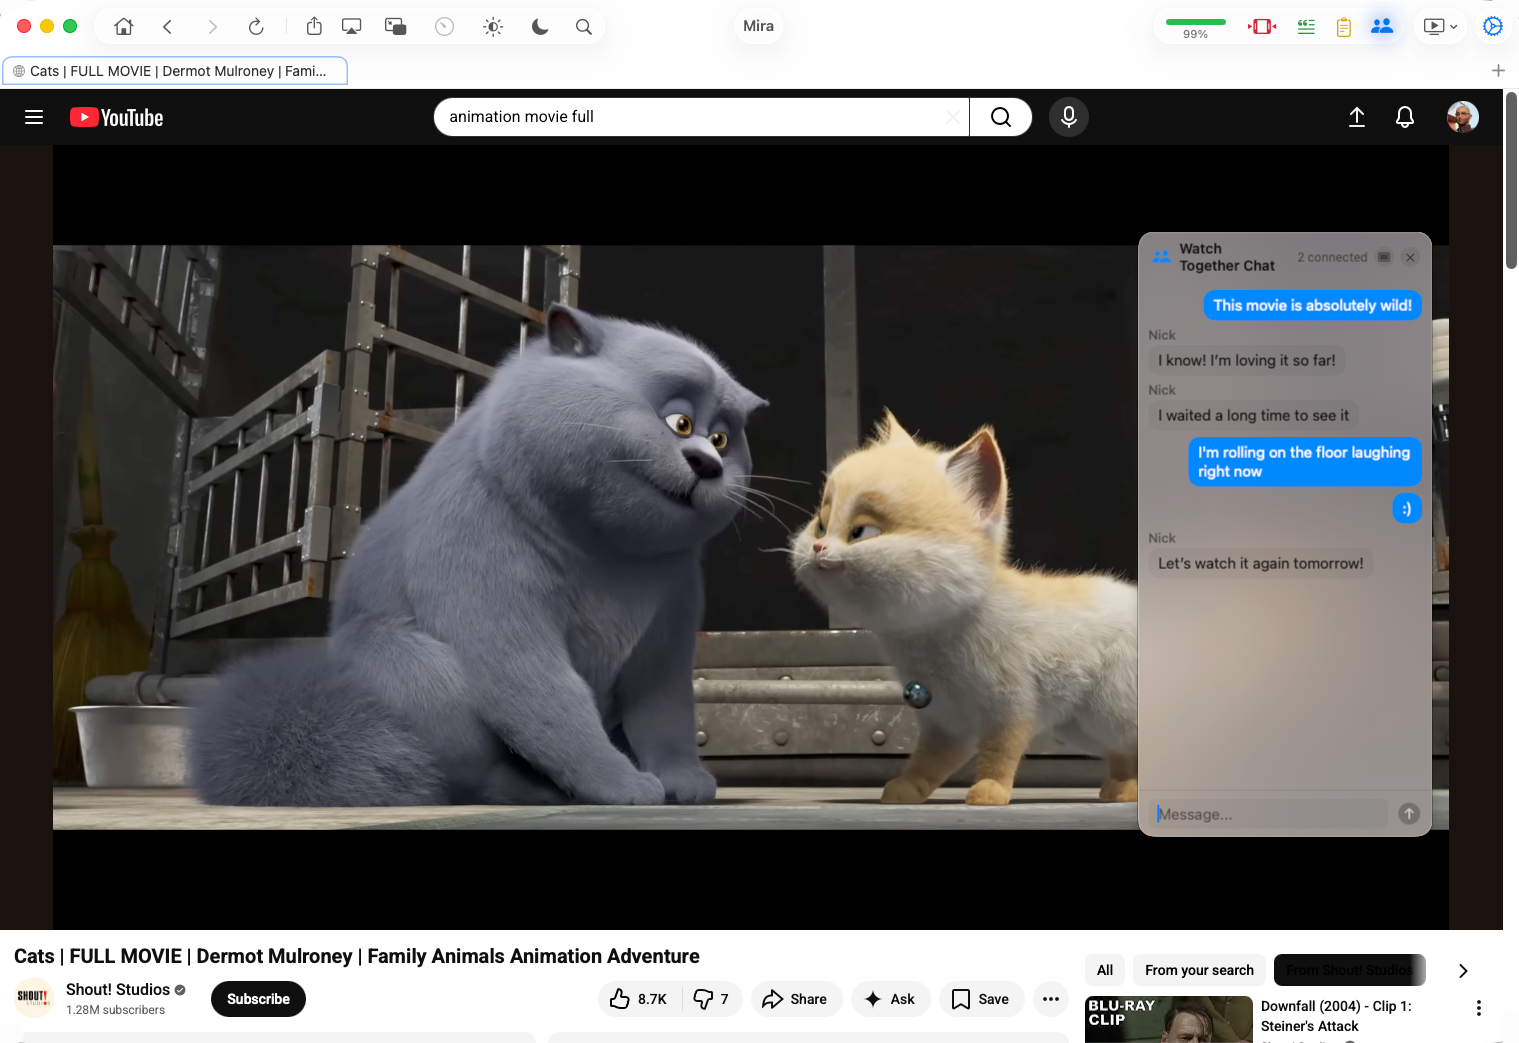Open the yellow clipboard notes extension
Viewport: 1519px width, 1043px height.
1344,27
